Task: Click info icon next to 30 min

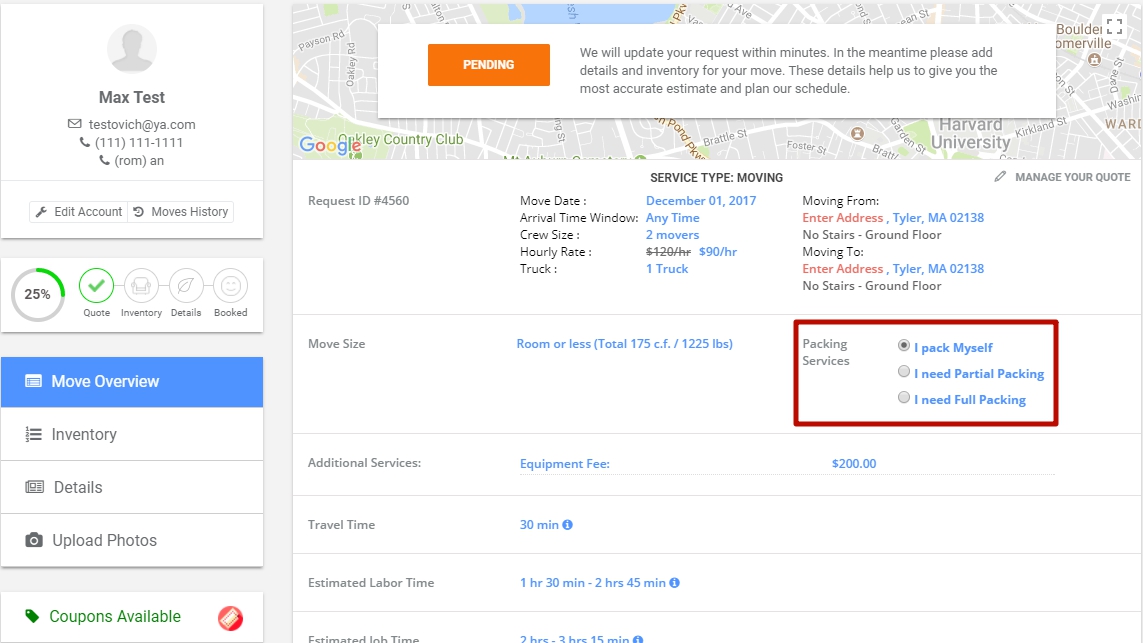Action: click(x=567, y=525)
